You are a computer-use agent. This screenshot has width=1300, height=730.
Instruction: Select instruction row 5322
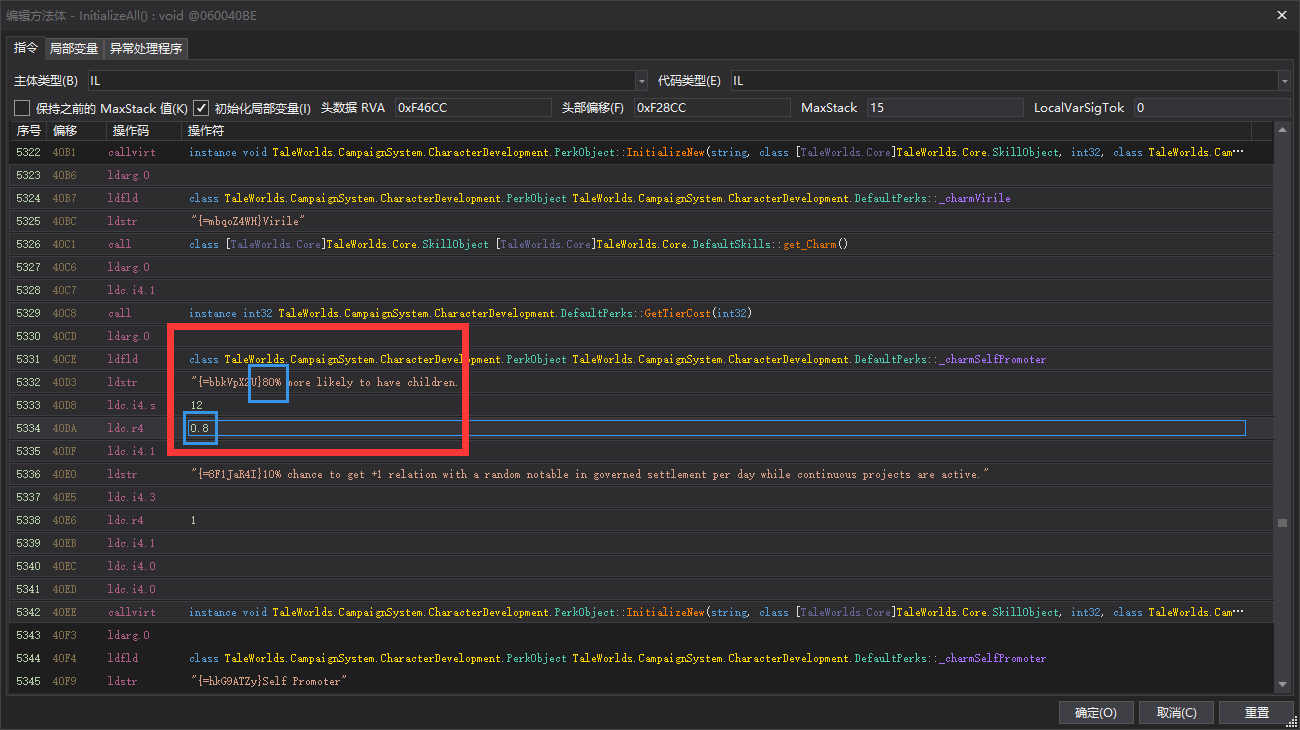[642, 152]
